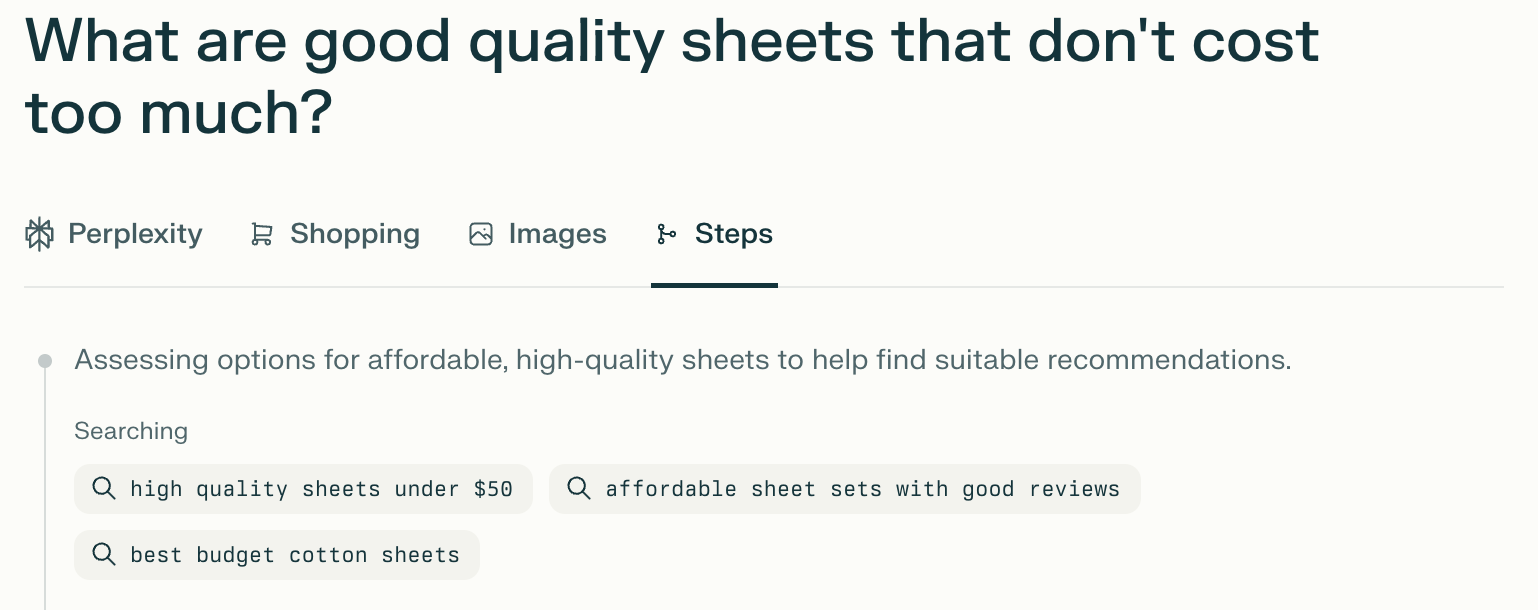Click the step progress dot indicator
This screenshot has height=610, width=1538.
(45, 360)
